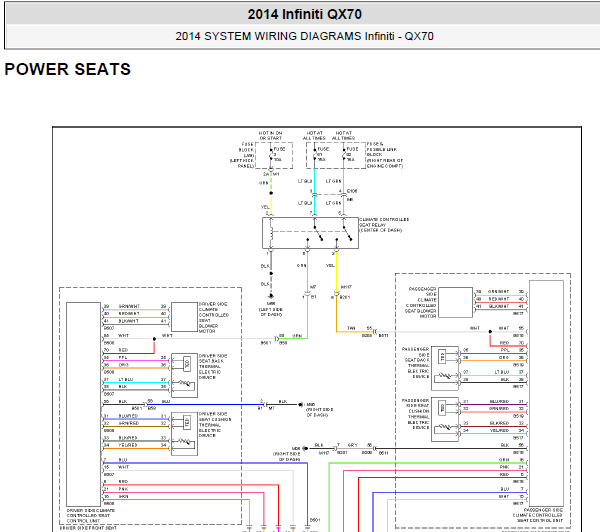Click the 'YEL' label above relay pin 2
This screenshot has height=532, width=600.
[x=265, y=207]
